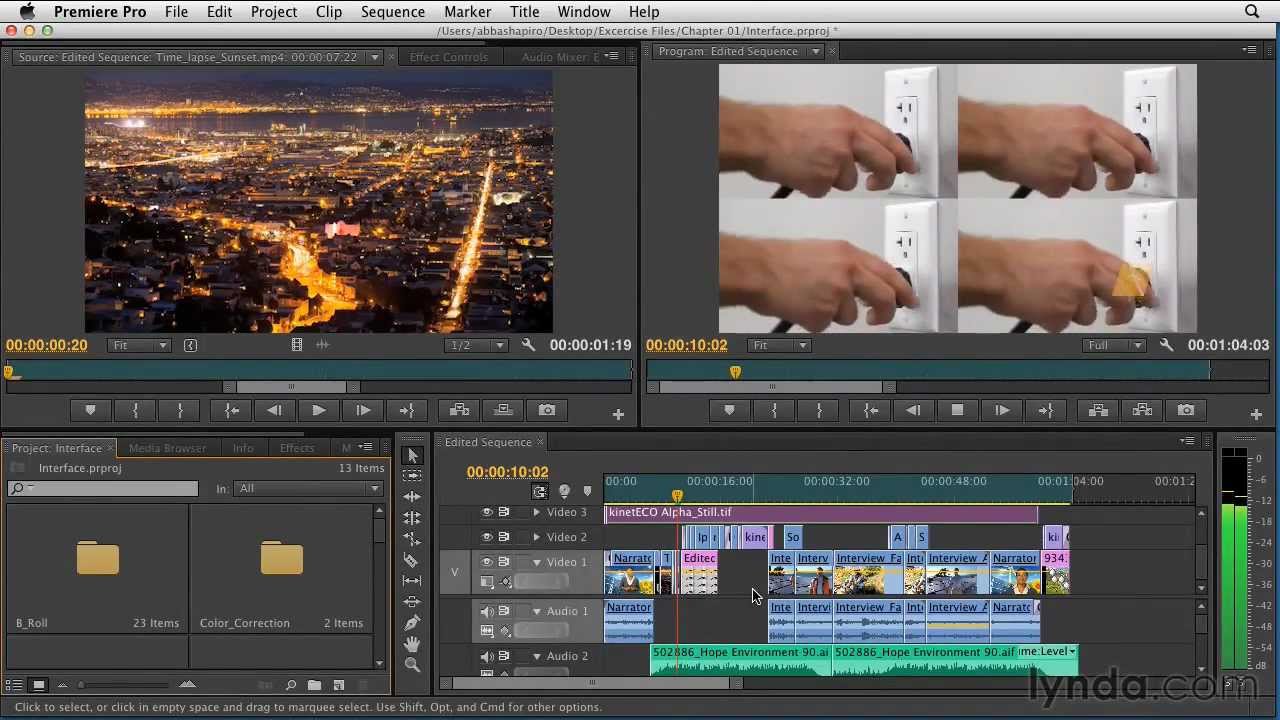Image resolution: width=1280 pixels, height=720 pixels.
Task: Select the Pen tool
Action: pos(412,623)
